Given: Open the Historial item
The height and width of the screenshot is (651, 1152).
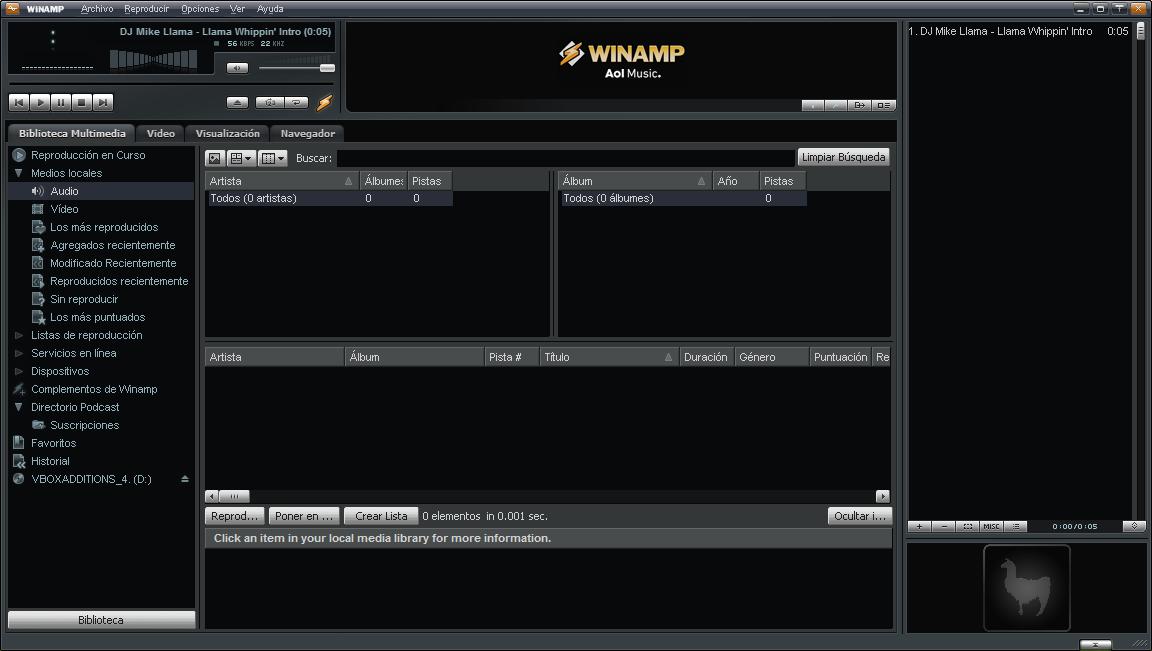Looking at the screenshot, I should (50, 461).
